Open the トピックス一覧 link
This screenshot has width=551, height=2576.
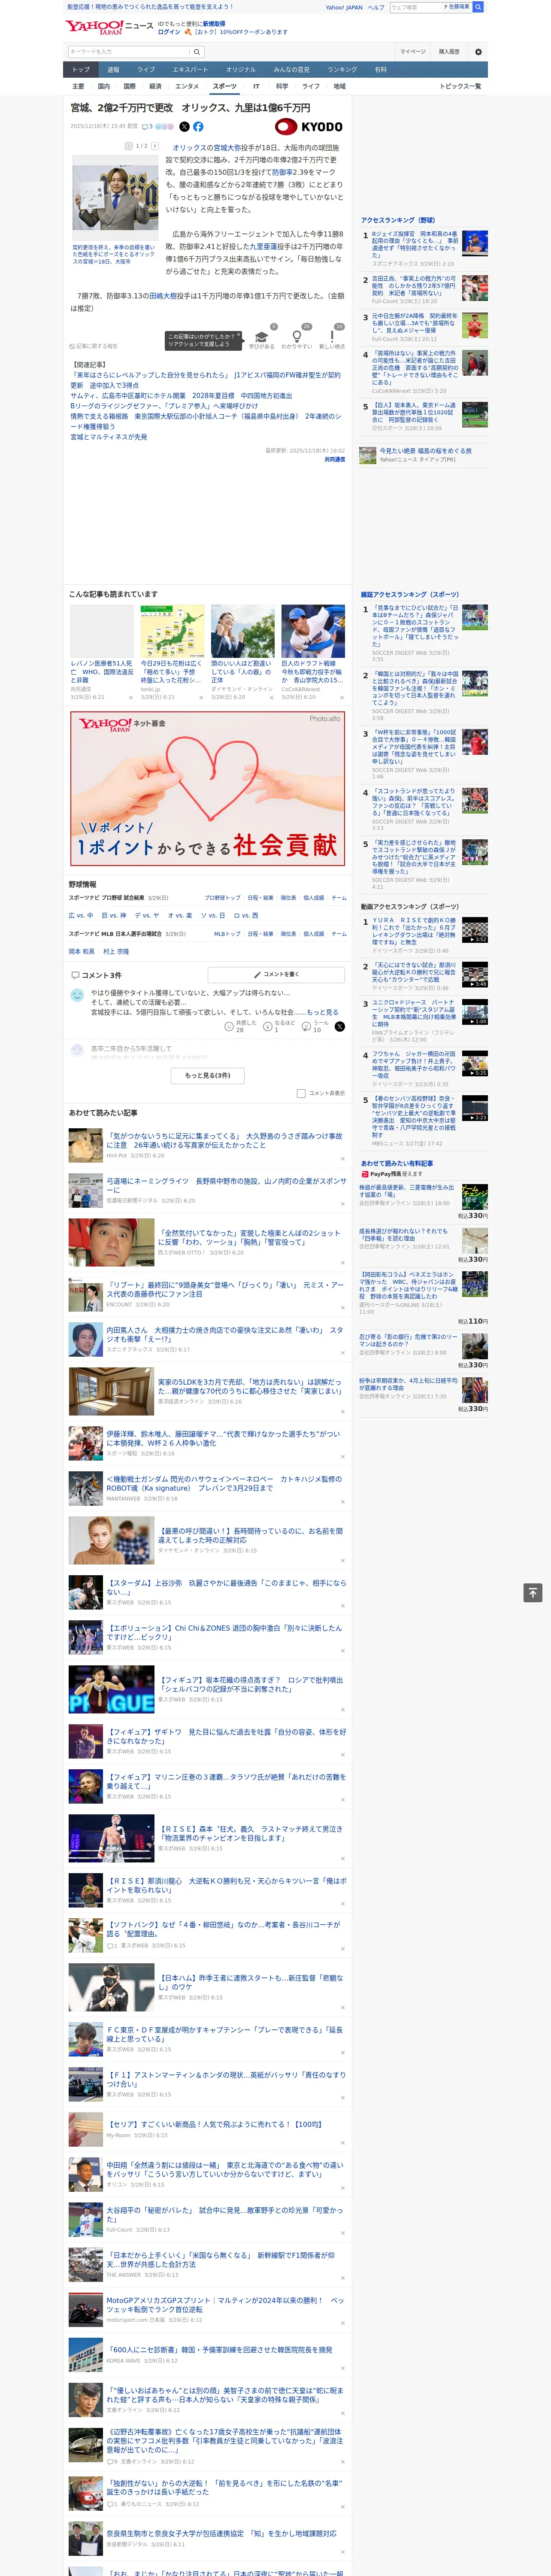[x=460, y=86]
